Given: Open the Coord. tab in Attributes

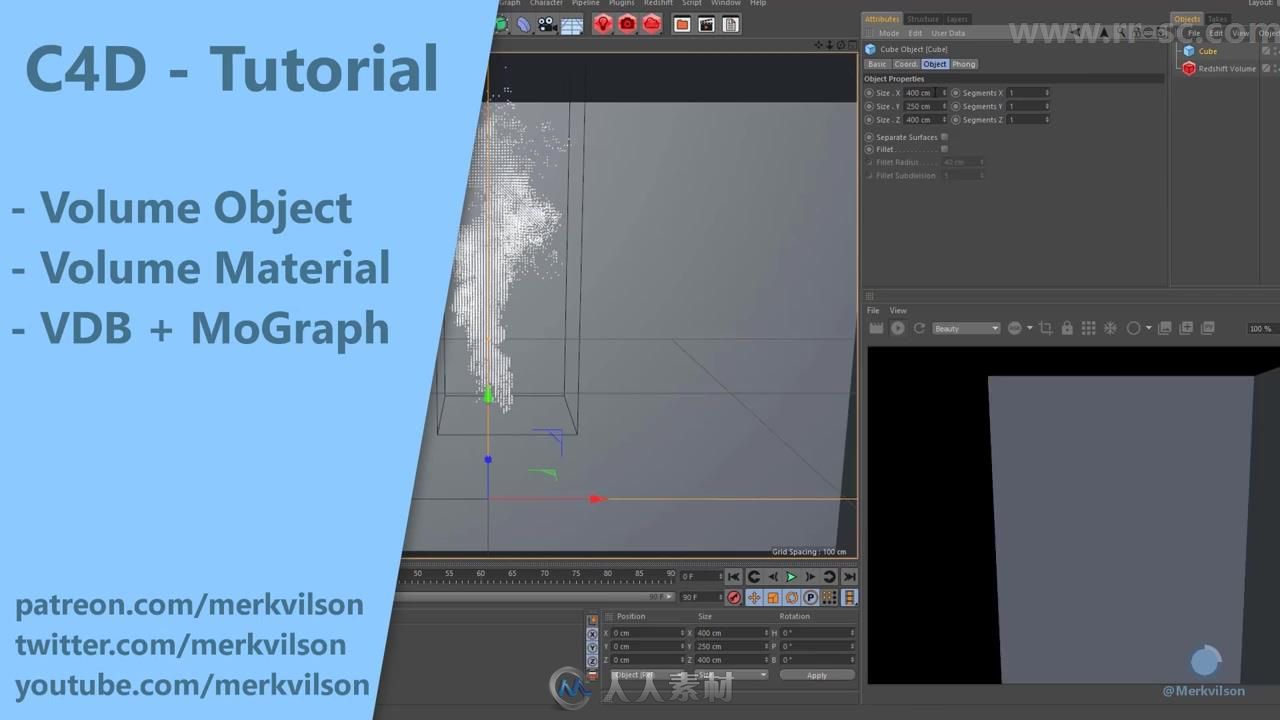Looking at the screenshot, I should pos(906,64).
